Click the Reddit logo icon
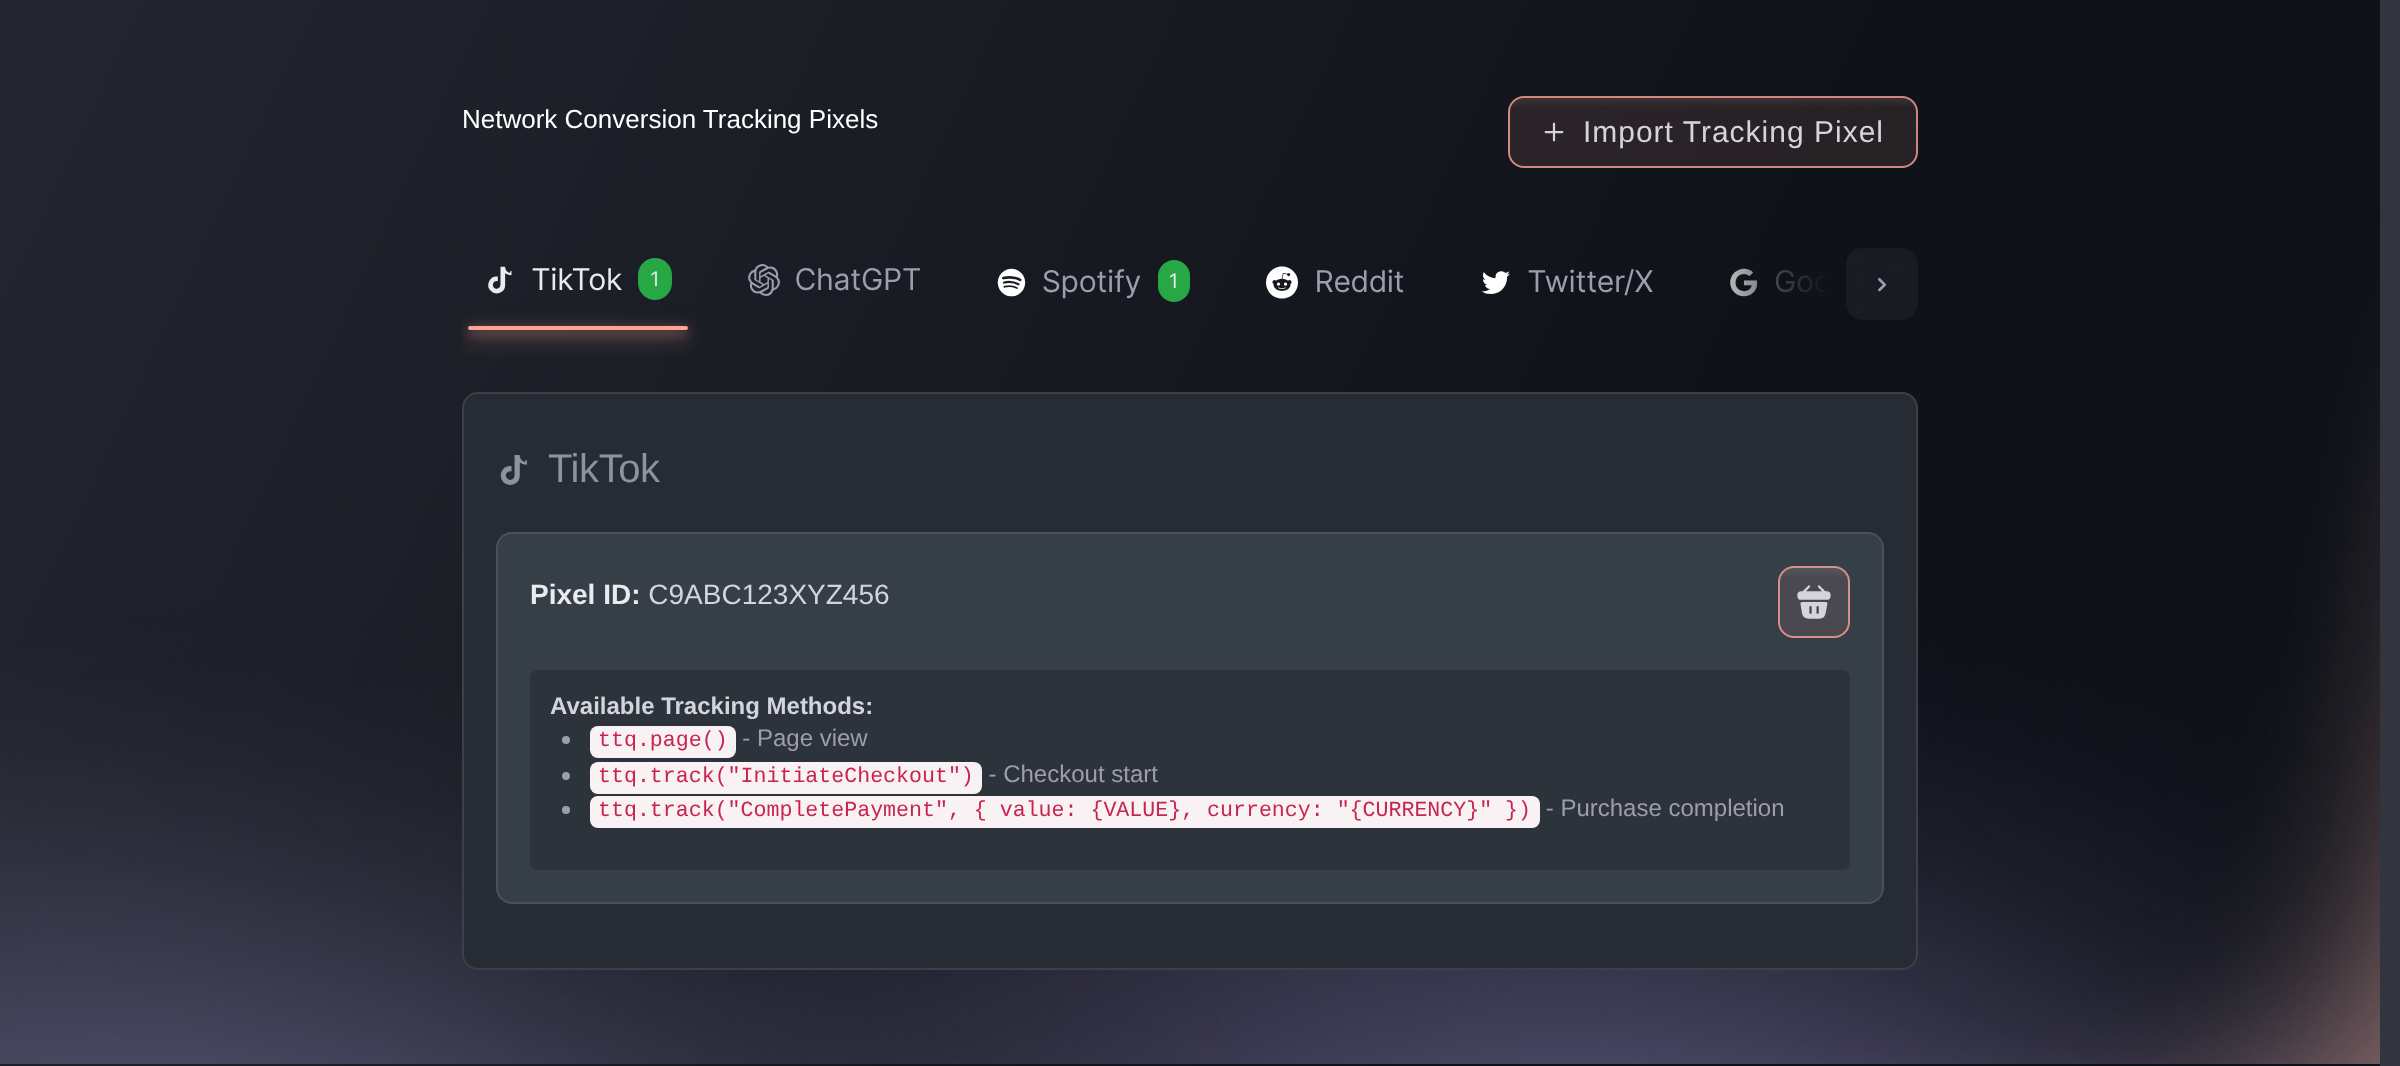Viewport: 2400px width, 1066px height. click(1282, 282)
